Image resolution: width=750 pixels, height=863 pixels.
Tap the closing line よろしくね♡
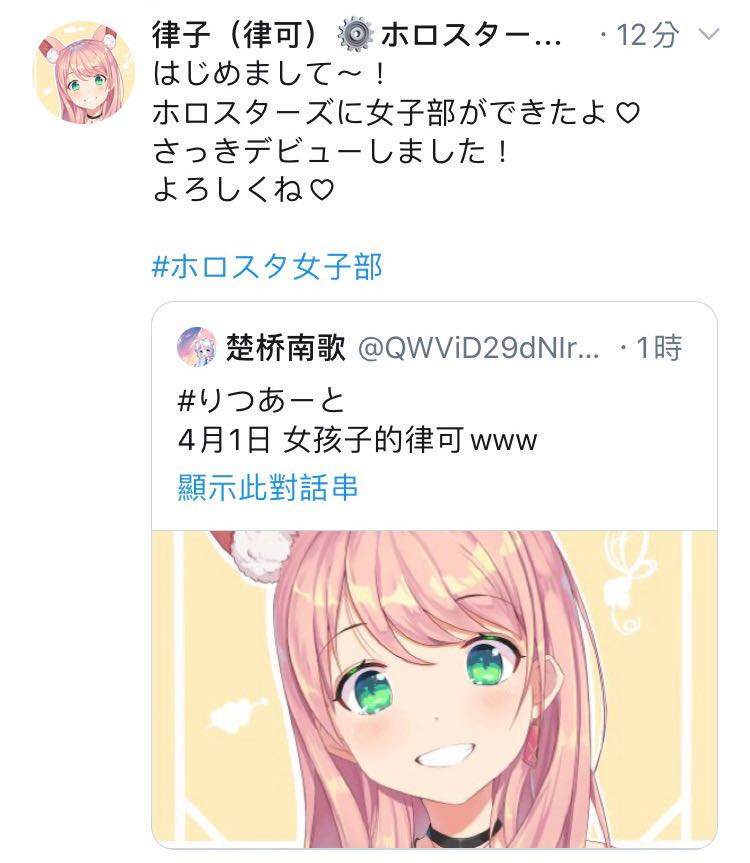[x=243, y=190]
